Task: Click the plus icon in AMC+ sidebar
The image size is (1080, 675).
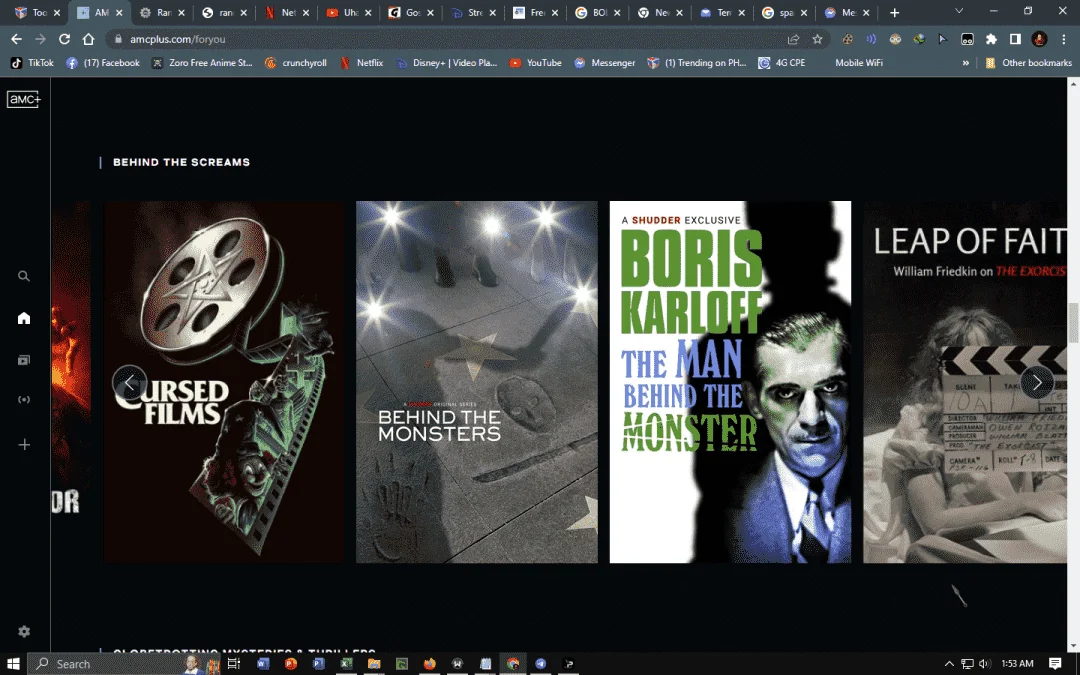Action: tap(24, 444)
